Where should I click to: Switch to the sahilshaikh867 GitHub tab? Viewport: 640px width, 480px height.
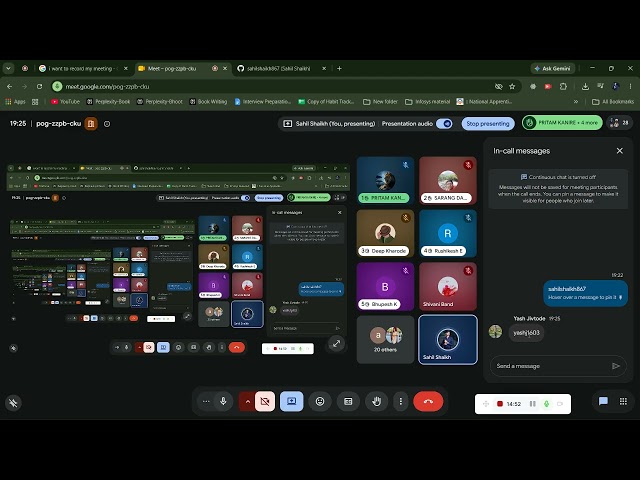[282, 69]
